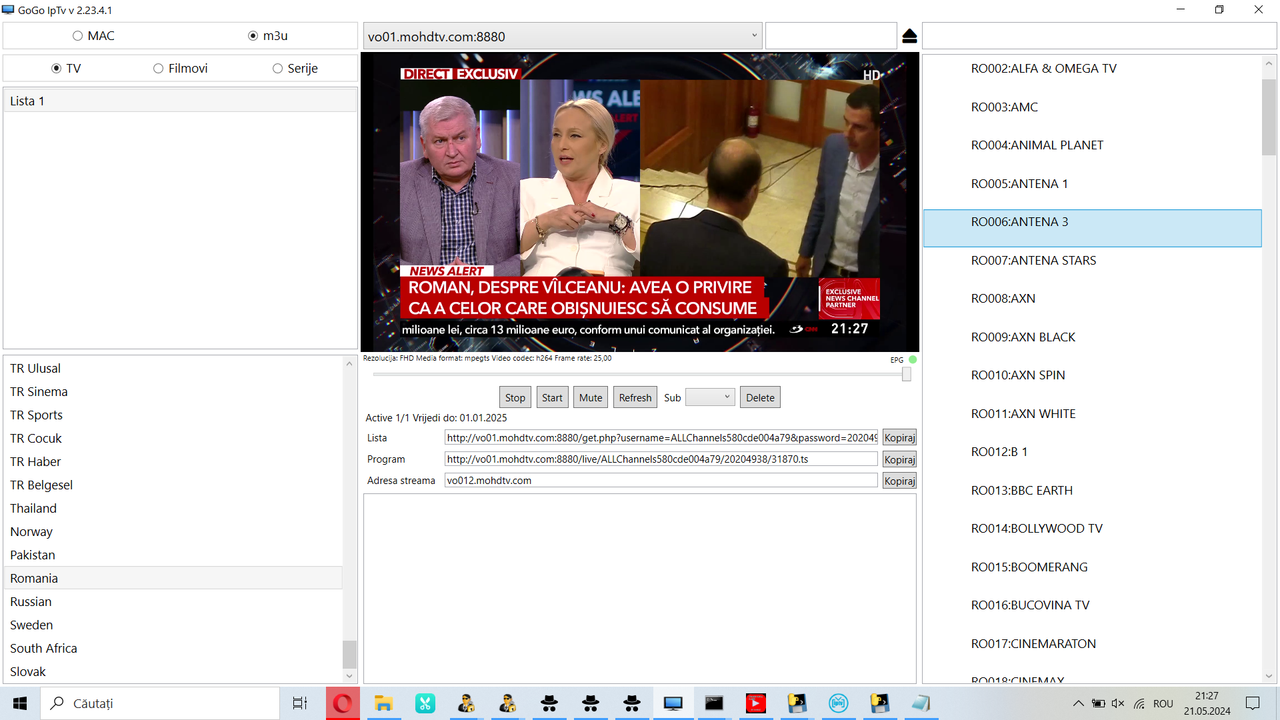
Task: Copy the Adresa streama with Kopiraj
Action: pyautogui.click(x=900, y=481)
